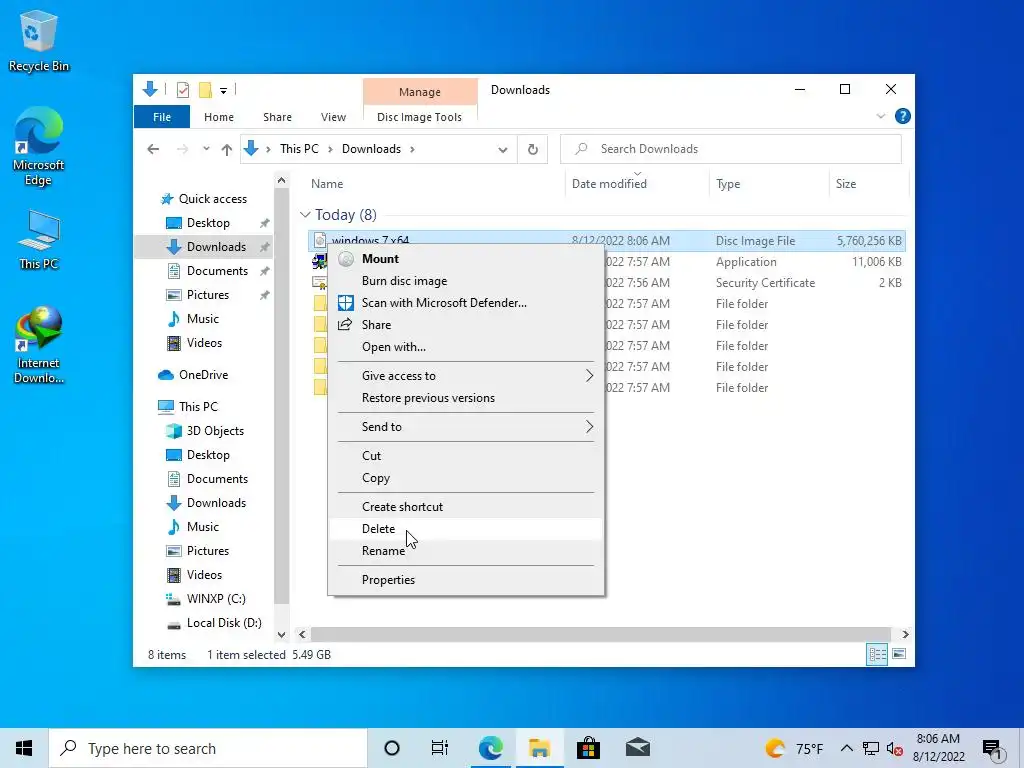Open Microsoft Edge desktop shortcut
1024x768 pixels.
tap(38, 147)
